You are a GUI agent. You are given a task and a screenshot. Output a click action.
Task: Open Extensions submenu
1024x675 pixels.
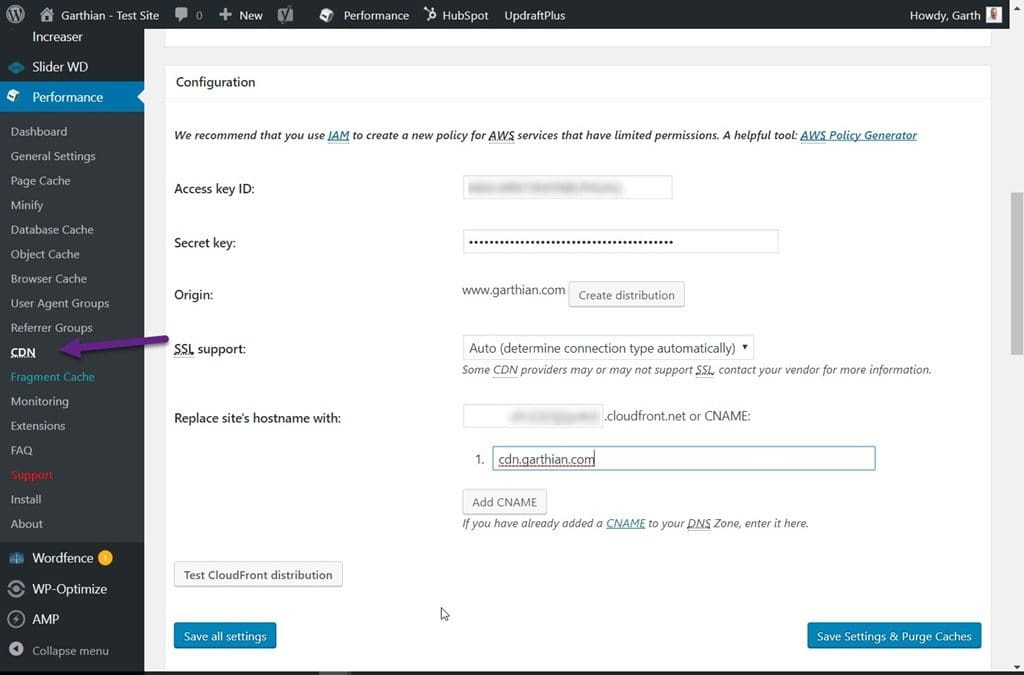[x=38, y=426]
